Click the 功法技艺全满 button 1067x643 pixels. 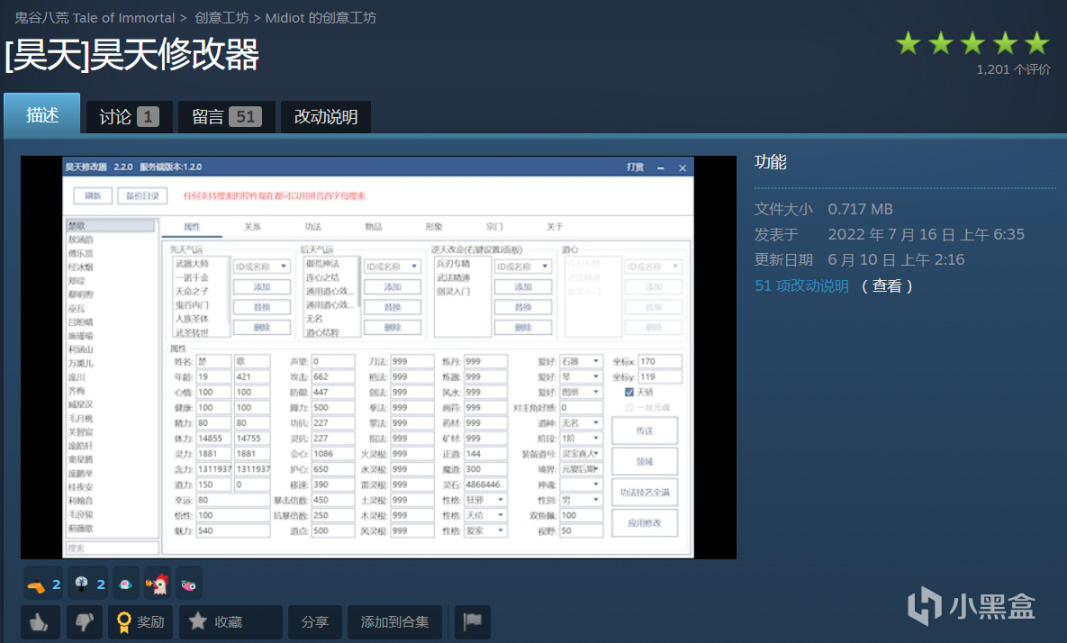pos(644,492)
